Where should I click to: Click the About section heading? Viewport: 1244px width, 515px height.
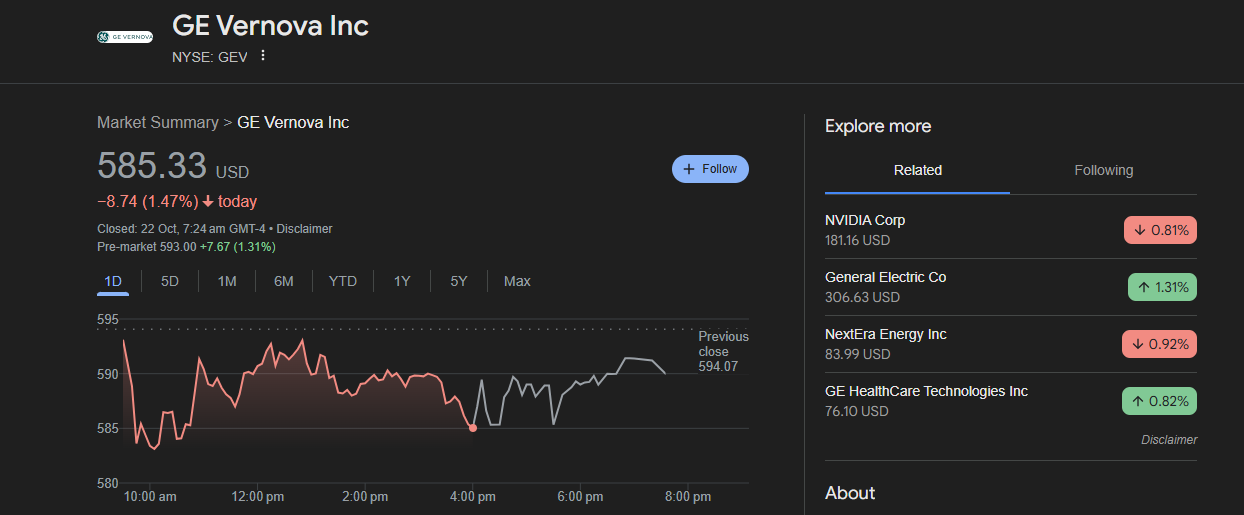(x=850, y=493)
